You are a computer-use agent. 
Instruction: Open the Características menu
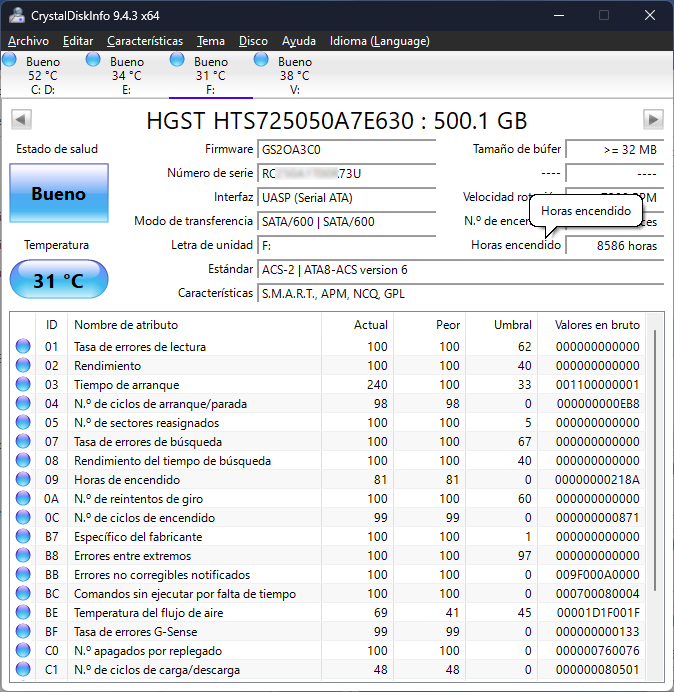pos(145,41)
